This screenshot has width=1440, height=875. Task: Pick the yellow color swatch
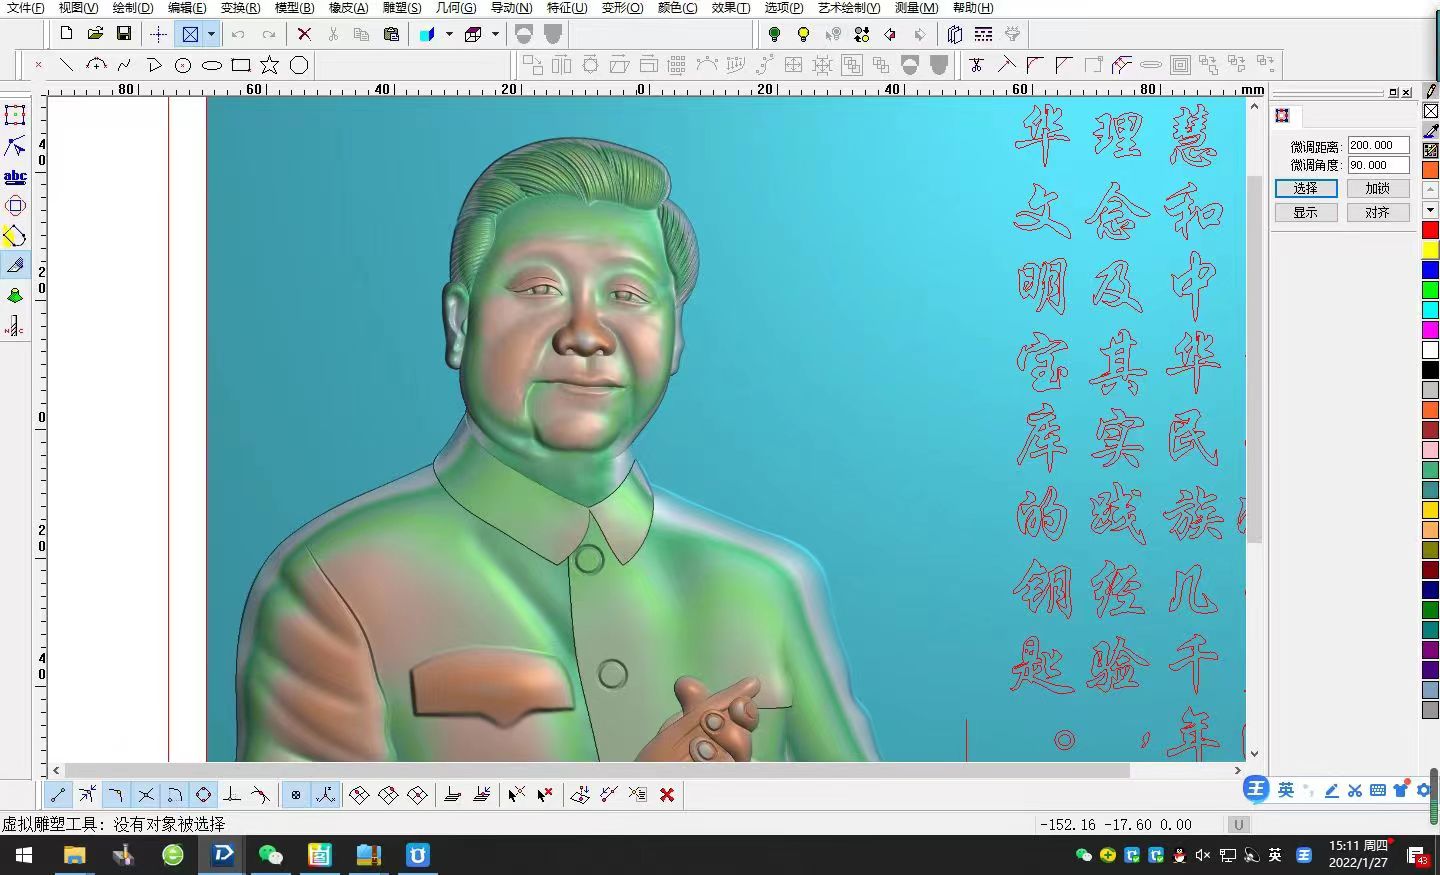point(1430,250)
